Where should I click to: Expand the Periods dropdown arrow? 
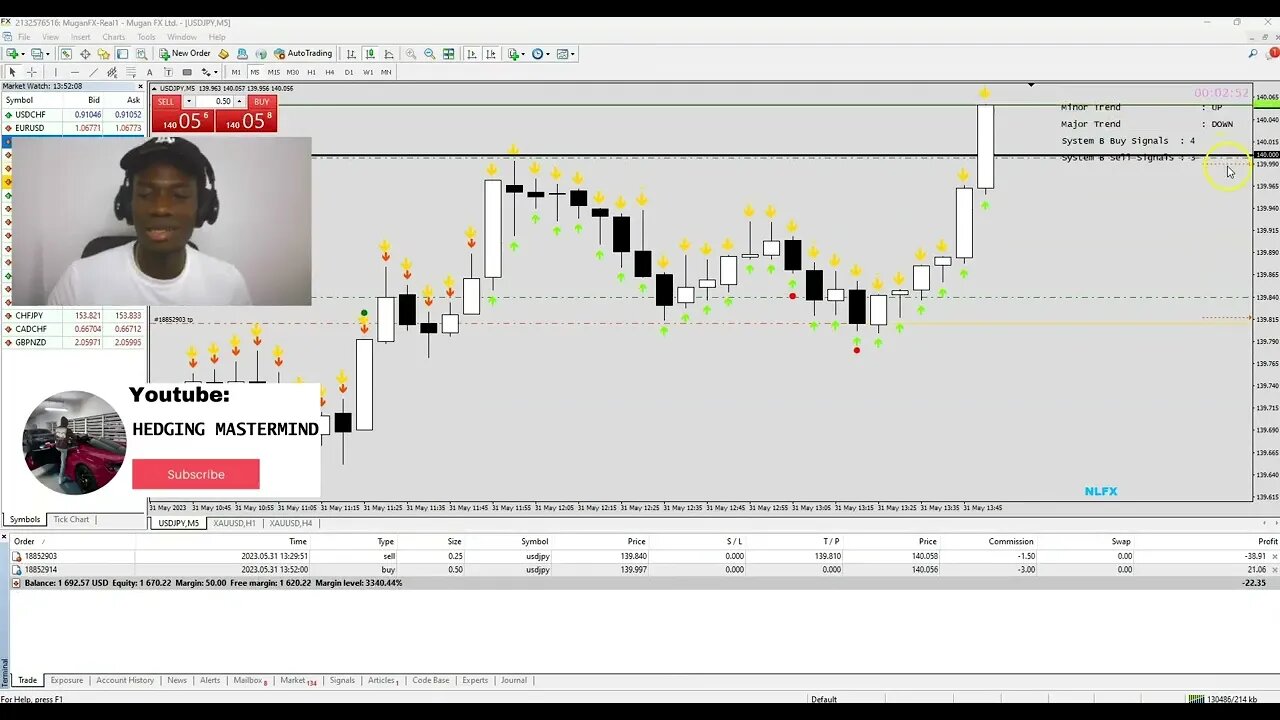[x=548, y=54]
